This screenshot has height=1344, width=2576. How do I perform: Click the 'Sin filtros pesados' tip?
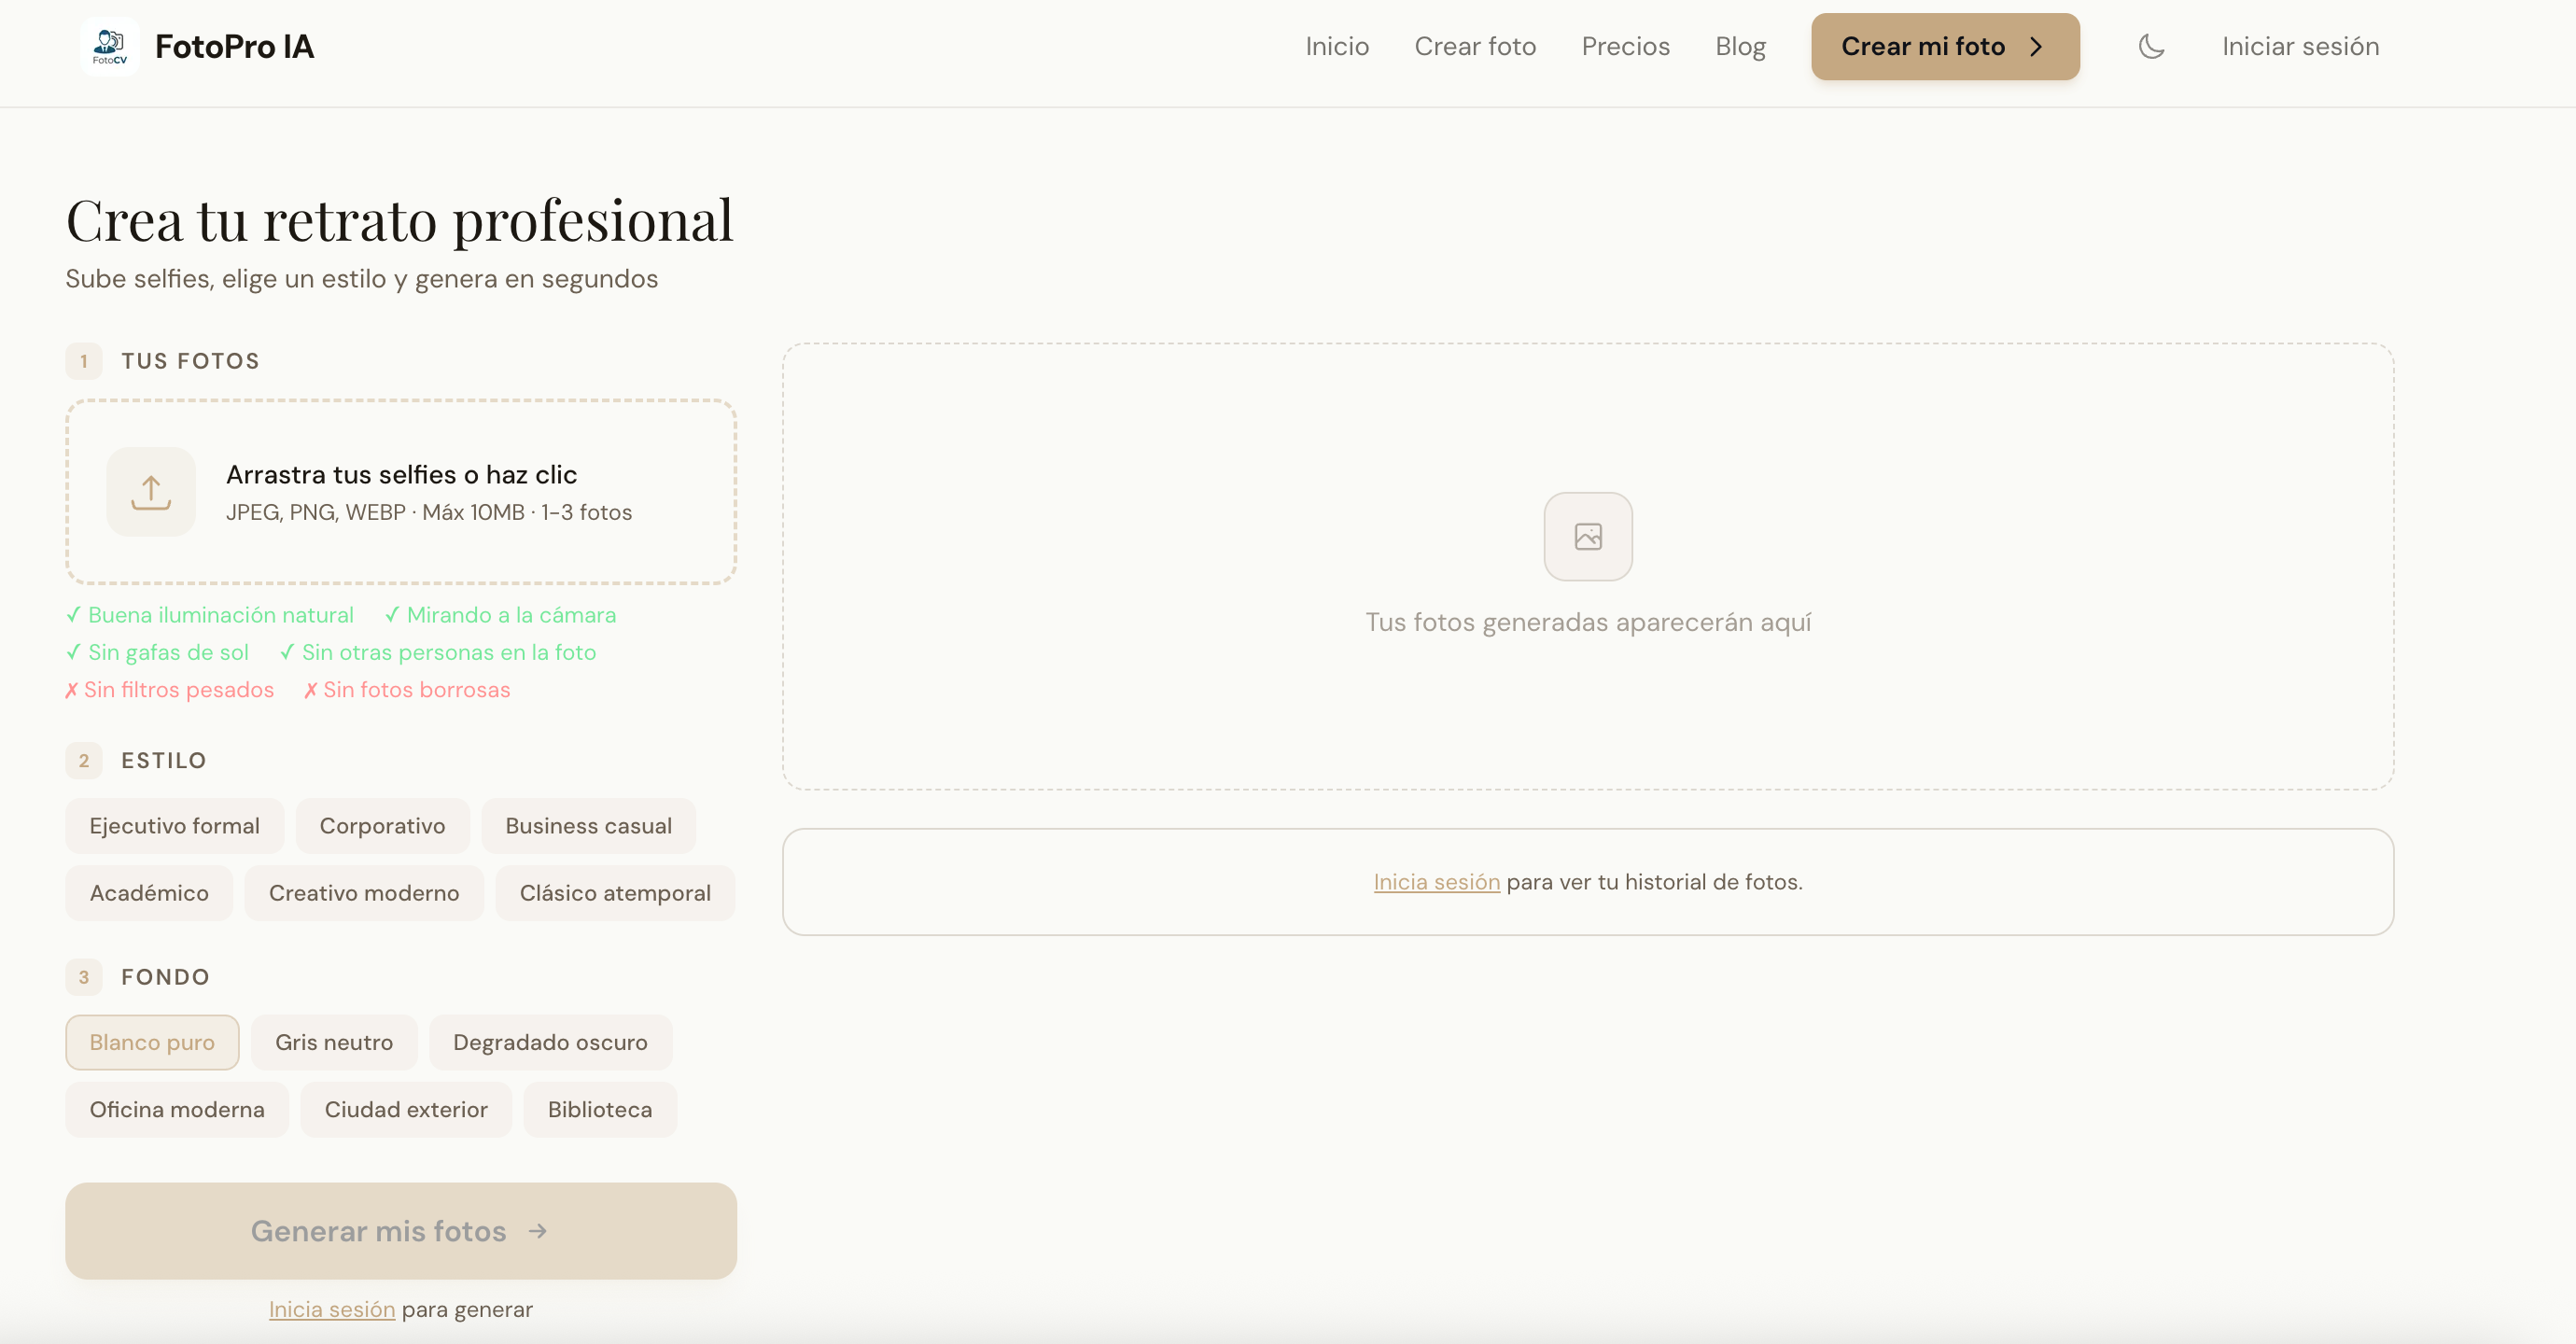click(x=169, y=690)
